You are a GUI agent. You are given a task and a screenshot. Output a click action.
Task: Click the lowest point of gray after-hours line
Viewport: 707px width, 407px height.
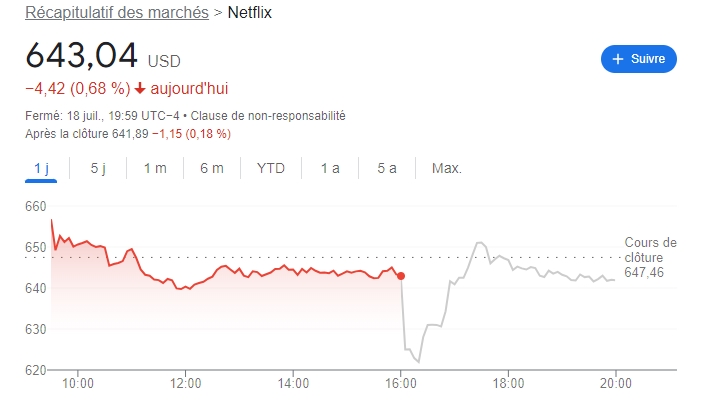point(419,361)
